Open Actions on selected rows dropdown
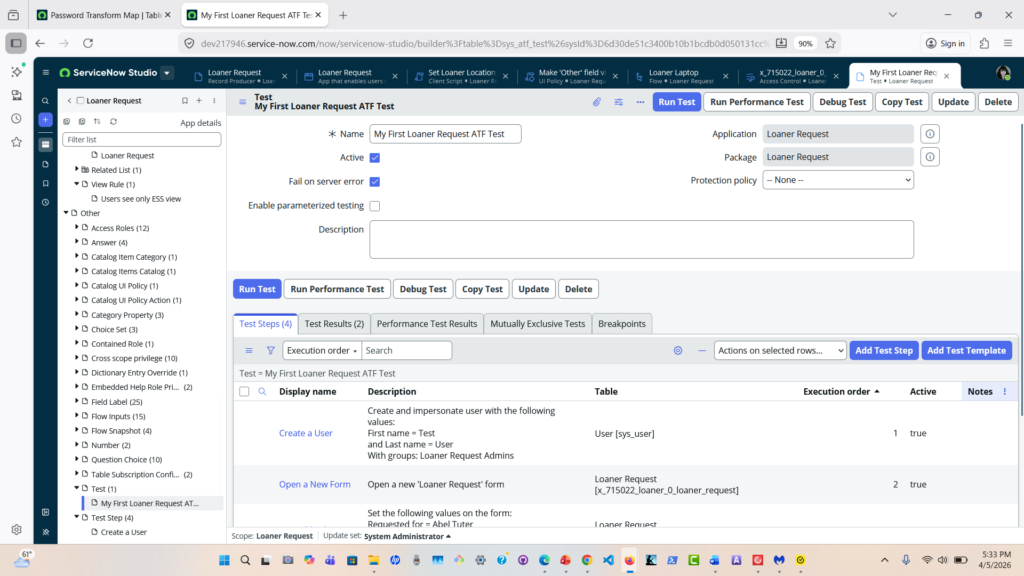 coord(779,351)
